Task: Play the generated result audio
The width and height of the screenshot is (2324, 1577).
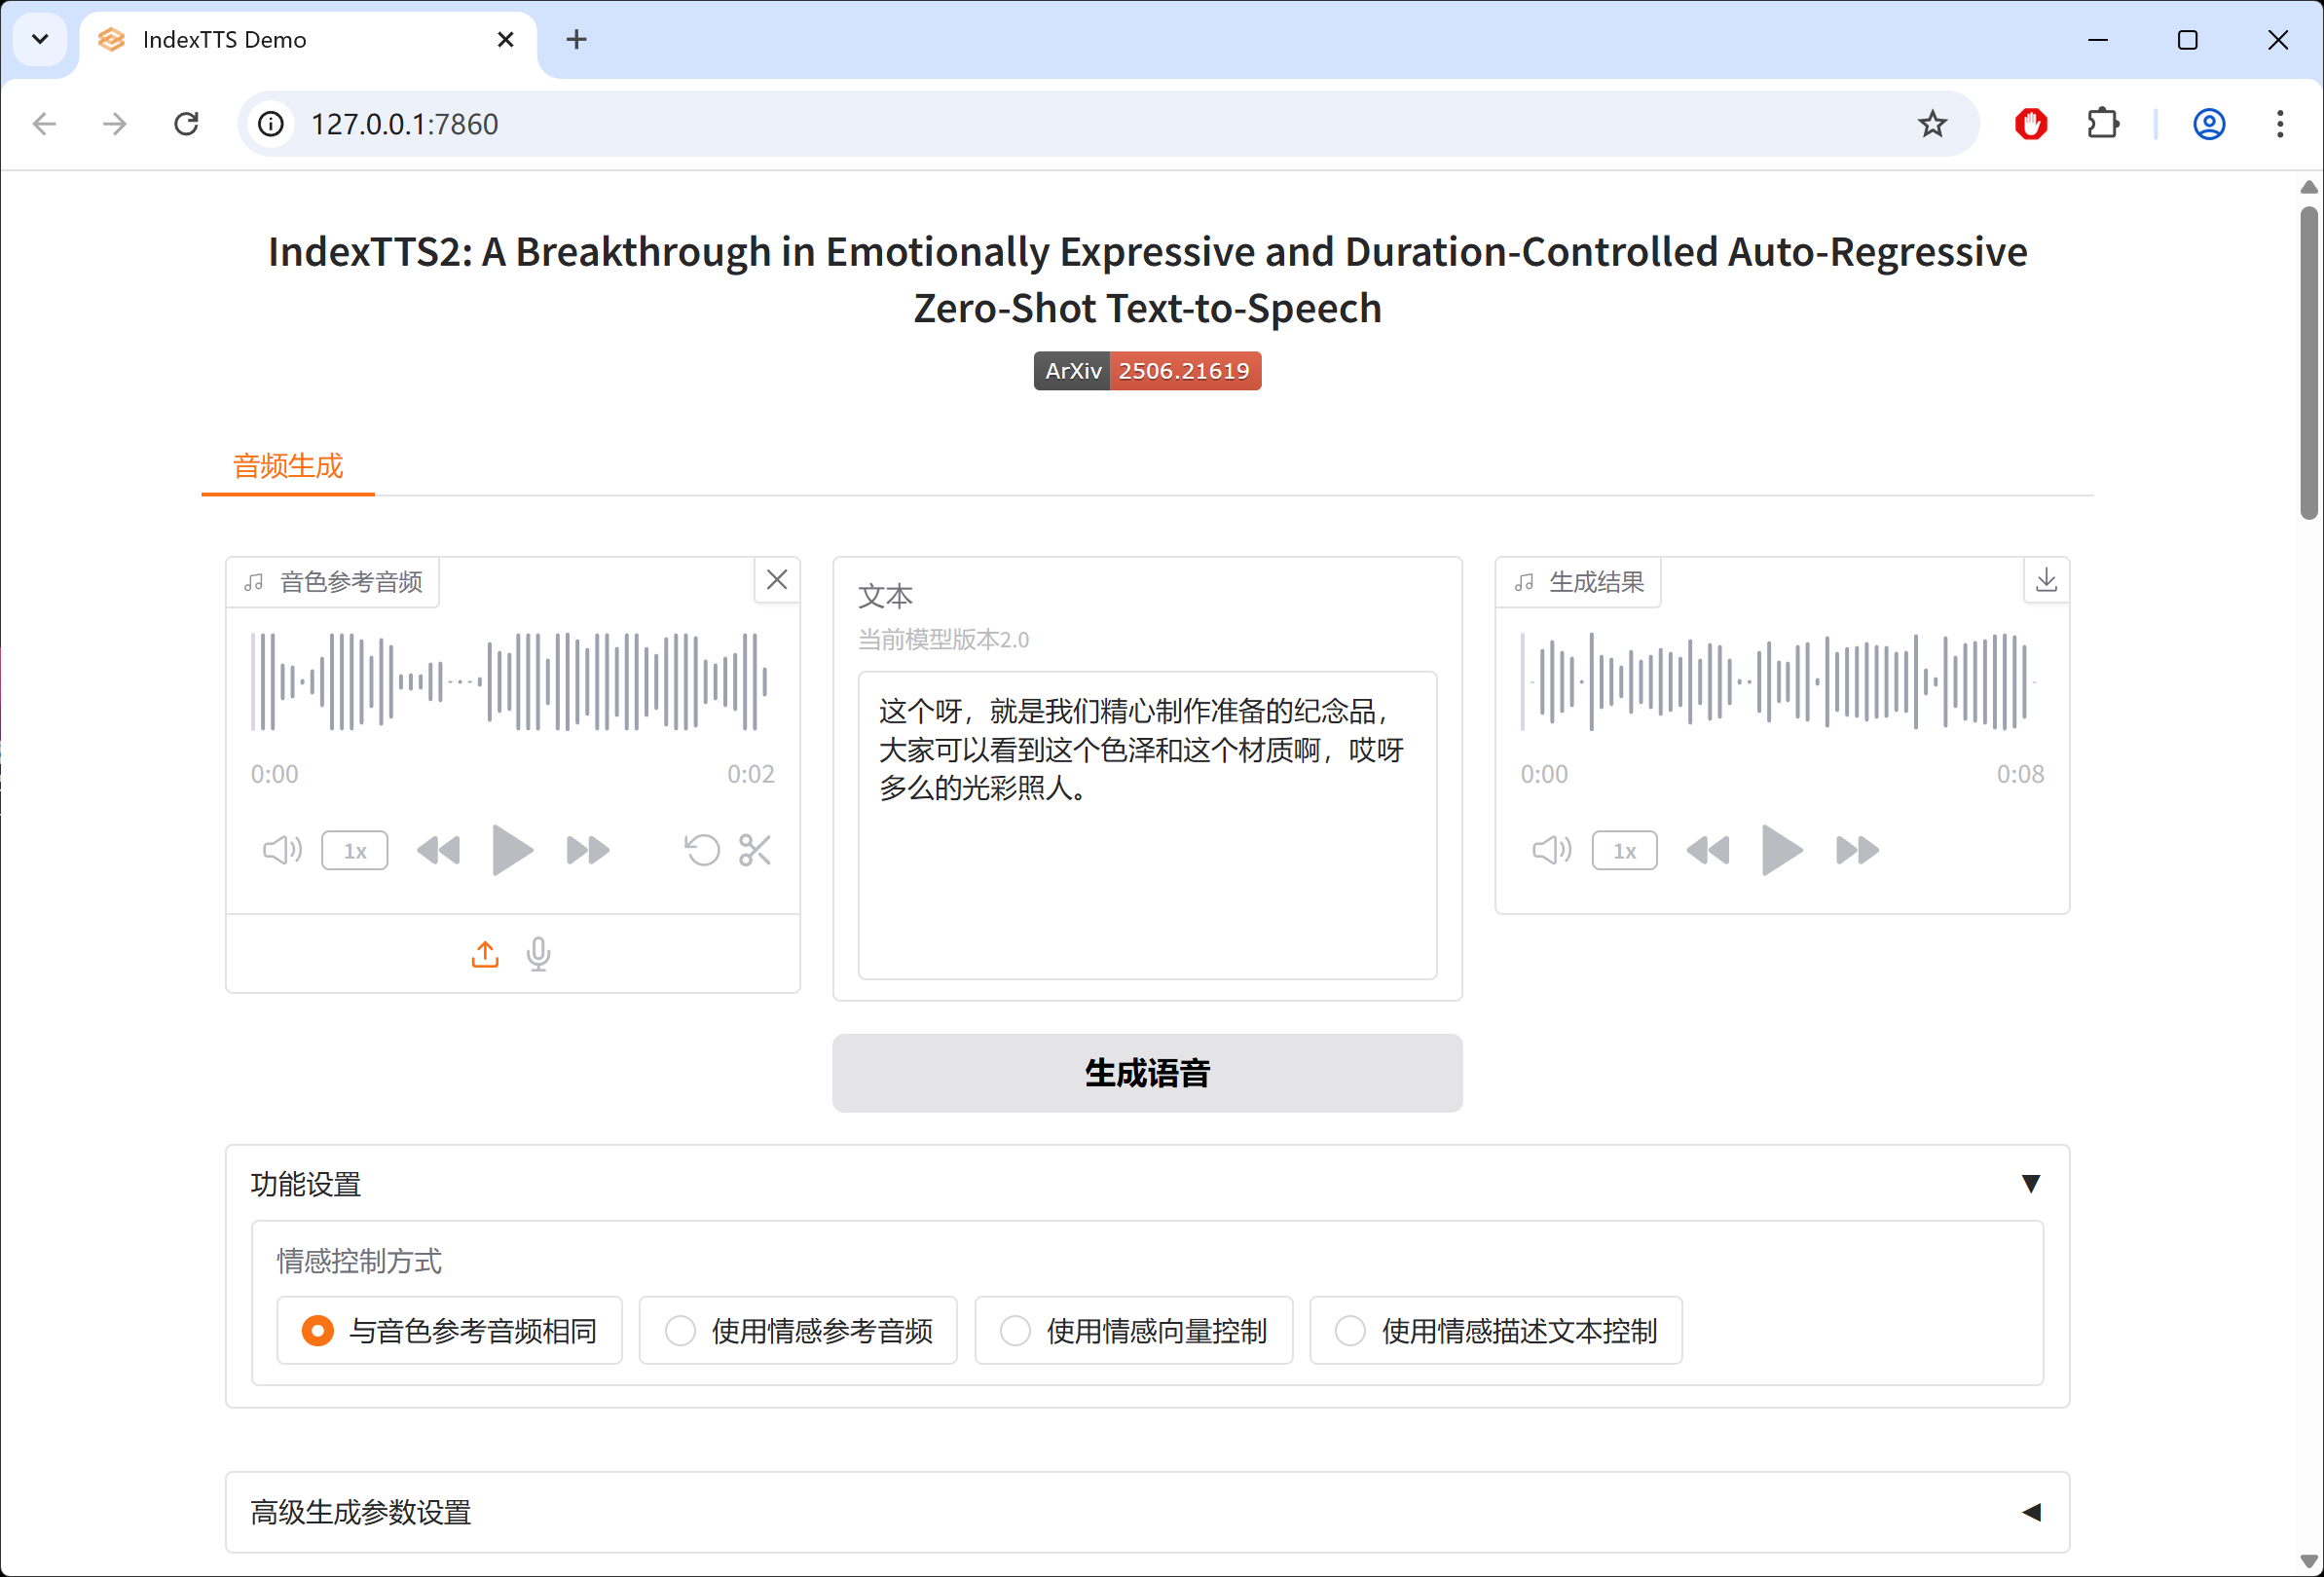Action: pyautogui.click(x=1782, y=851)
